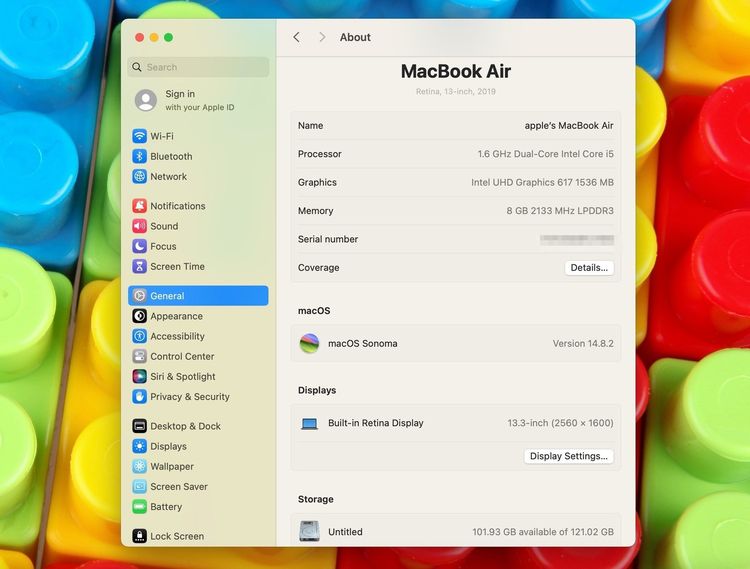
Task: Click the Built-in Retina Display laptop icon
Action: 309,423
